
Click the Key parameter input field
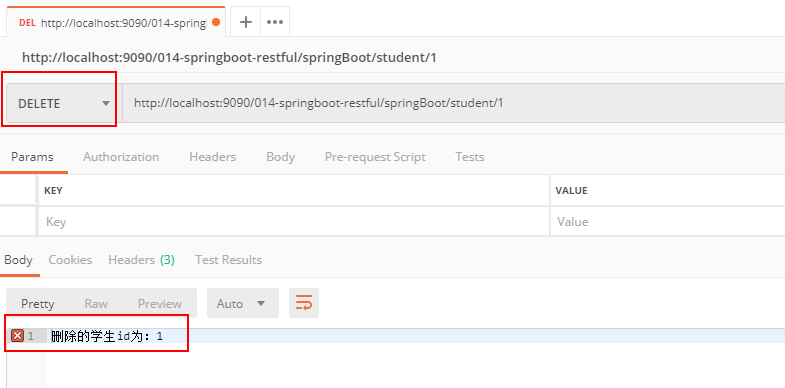pyautogui.click(x=294, y=221)
